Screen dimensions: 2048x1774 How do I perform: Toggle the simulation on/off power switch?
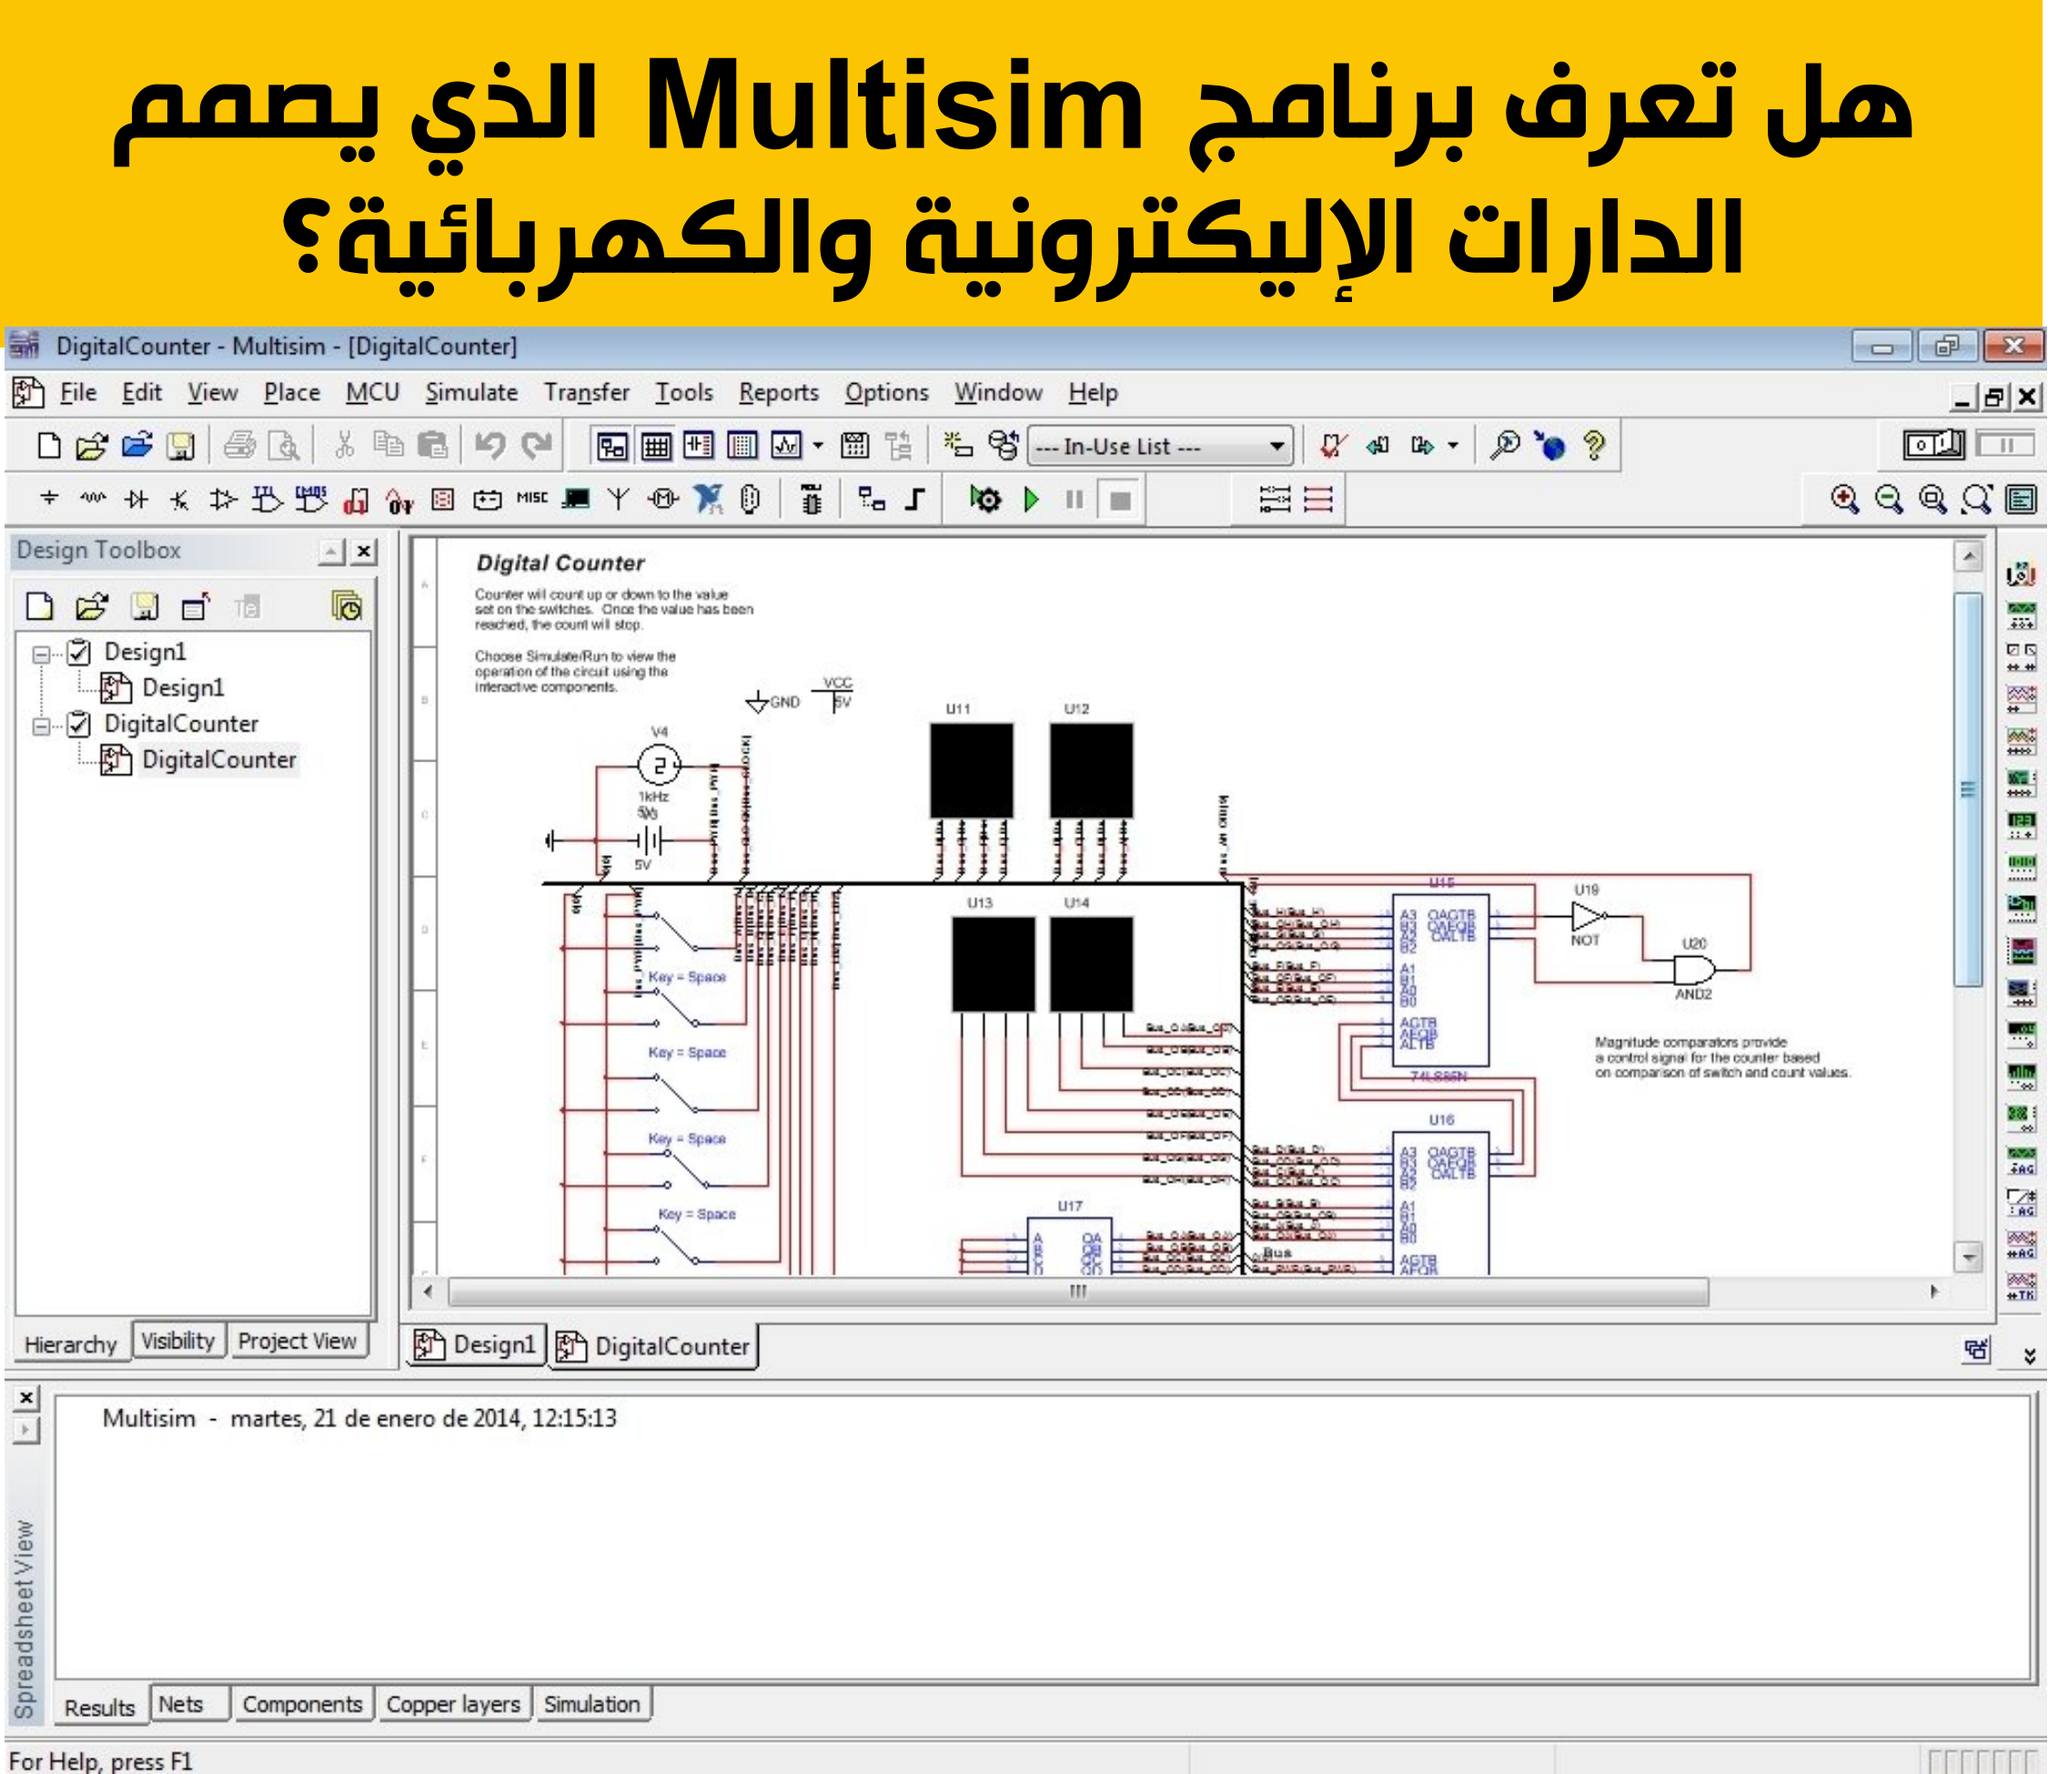(x=1934, y=445)
